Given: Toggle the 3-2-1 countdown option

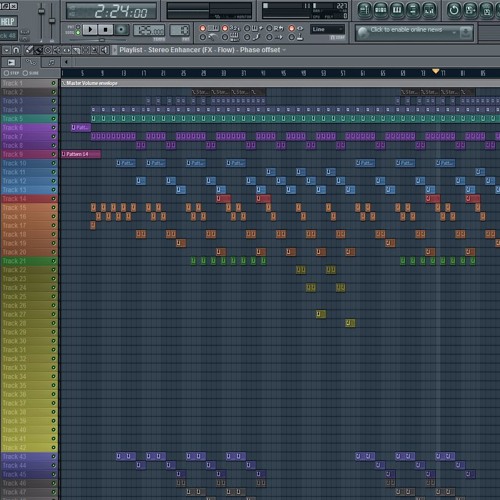Looking at the screenshot, I should point(225,28).
